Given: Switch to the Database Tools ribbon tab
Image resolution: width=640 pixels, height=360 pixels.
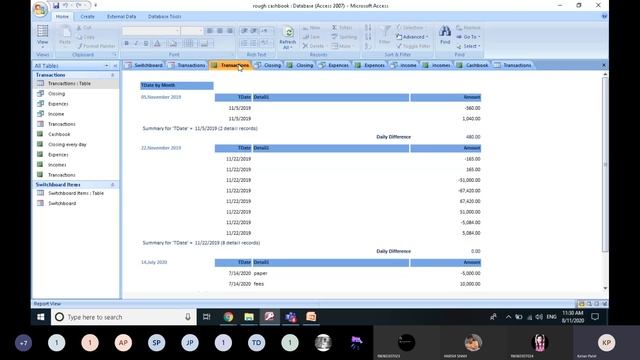Looking at the screenshot, I should pos(164,16).
